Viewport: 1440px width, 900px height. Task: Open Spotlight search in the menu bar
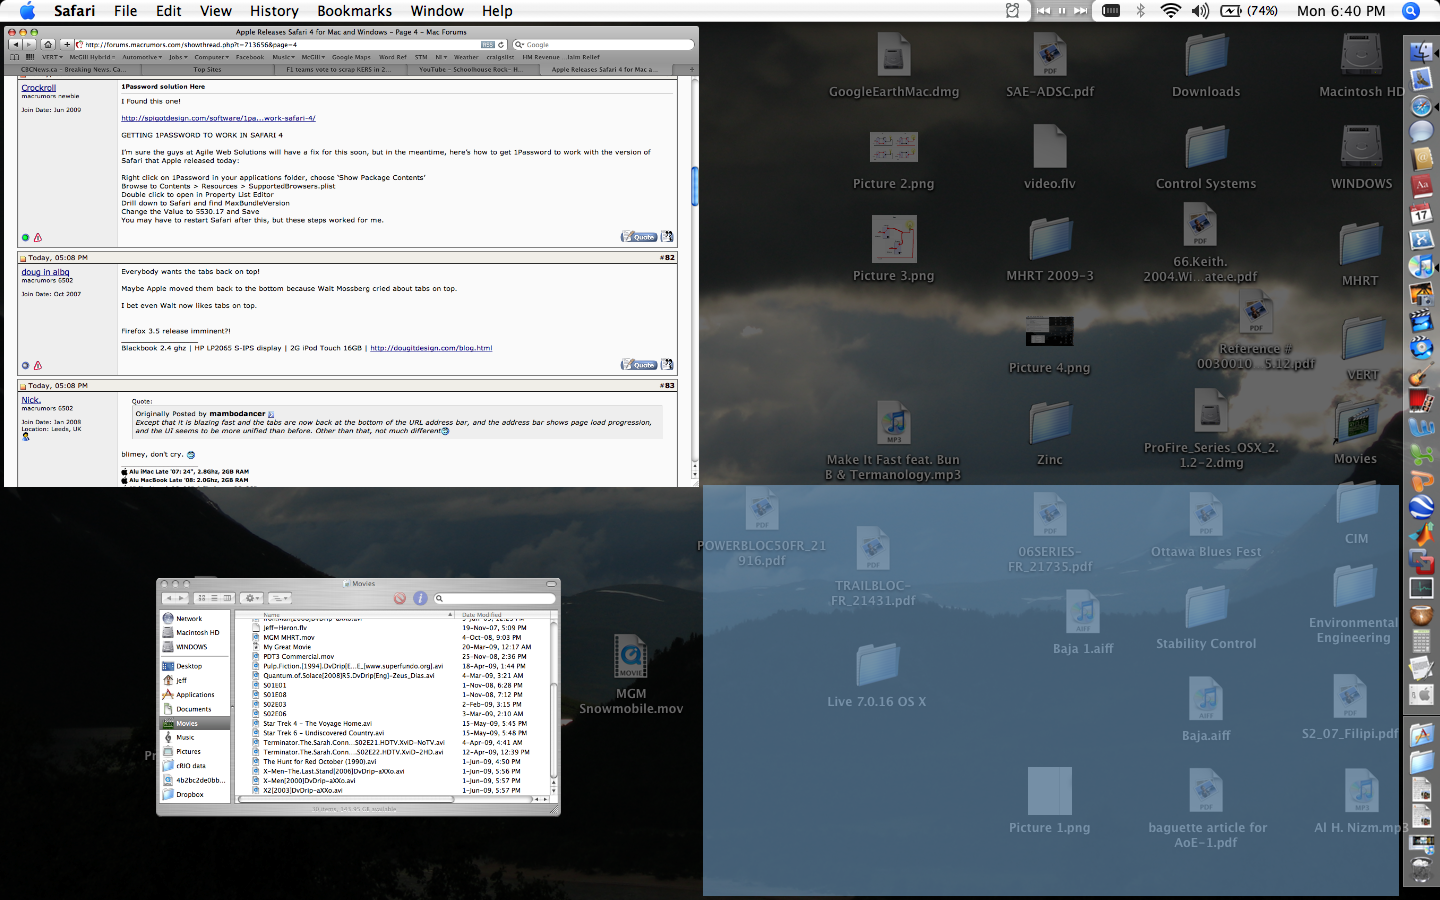coord(1411,11)
